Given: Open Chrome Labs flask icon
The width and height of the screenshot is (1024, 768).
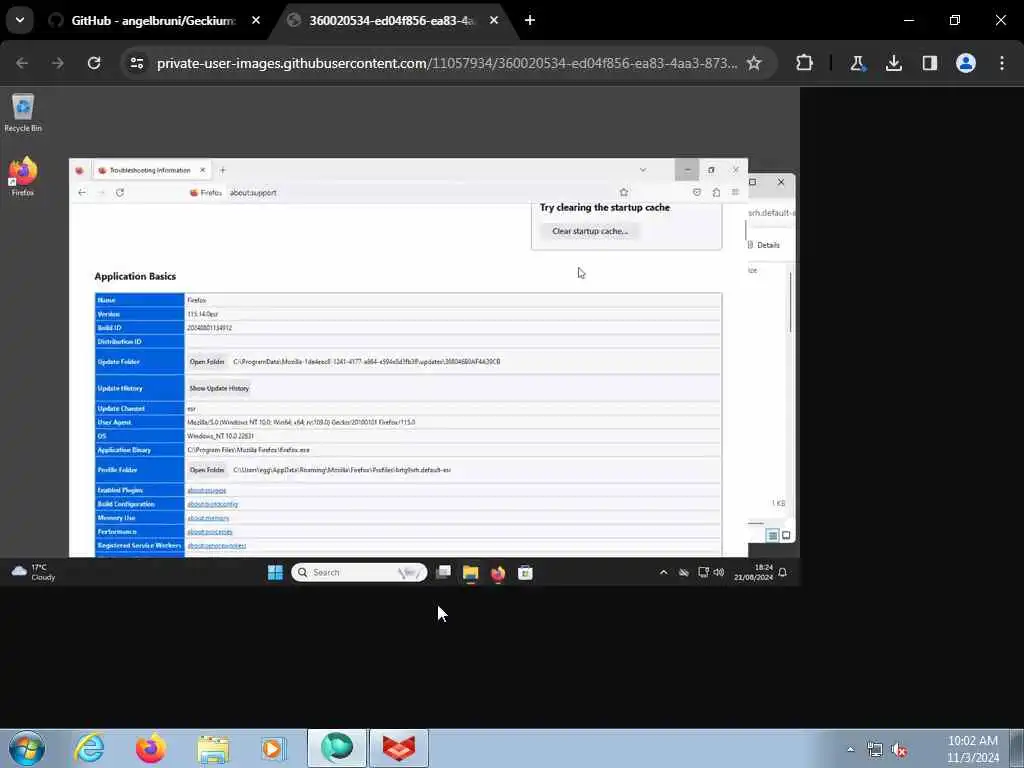Looking at the screenshot, I should click(x=857, y=63).
